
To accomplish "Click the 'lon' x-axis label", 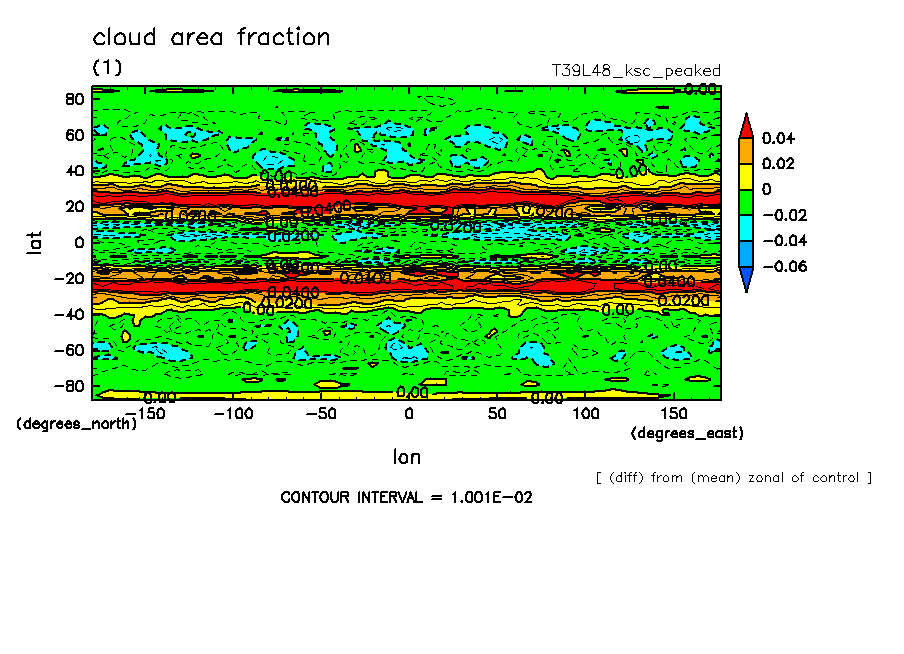I will (406, 457).
